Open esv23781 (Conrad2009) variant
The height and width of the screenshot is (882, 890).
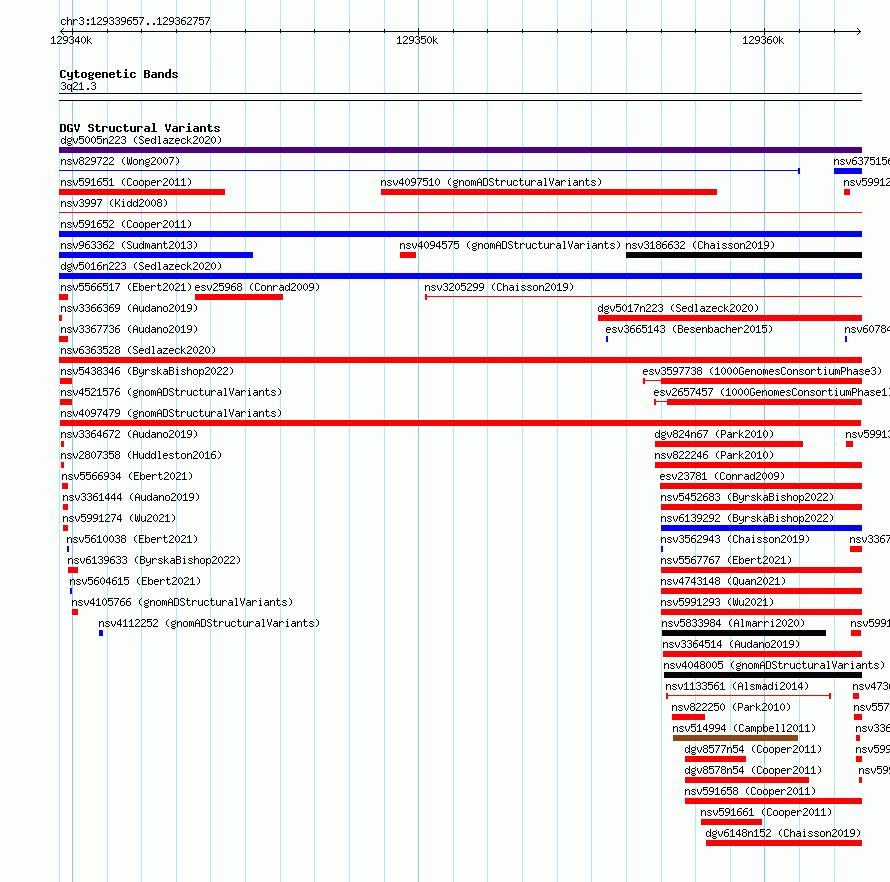pyautogui.click(x=722, y=476)
